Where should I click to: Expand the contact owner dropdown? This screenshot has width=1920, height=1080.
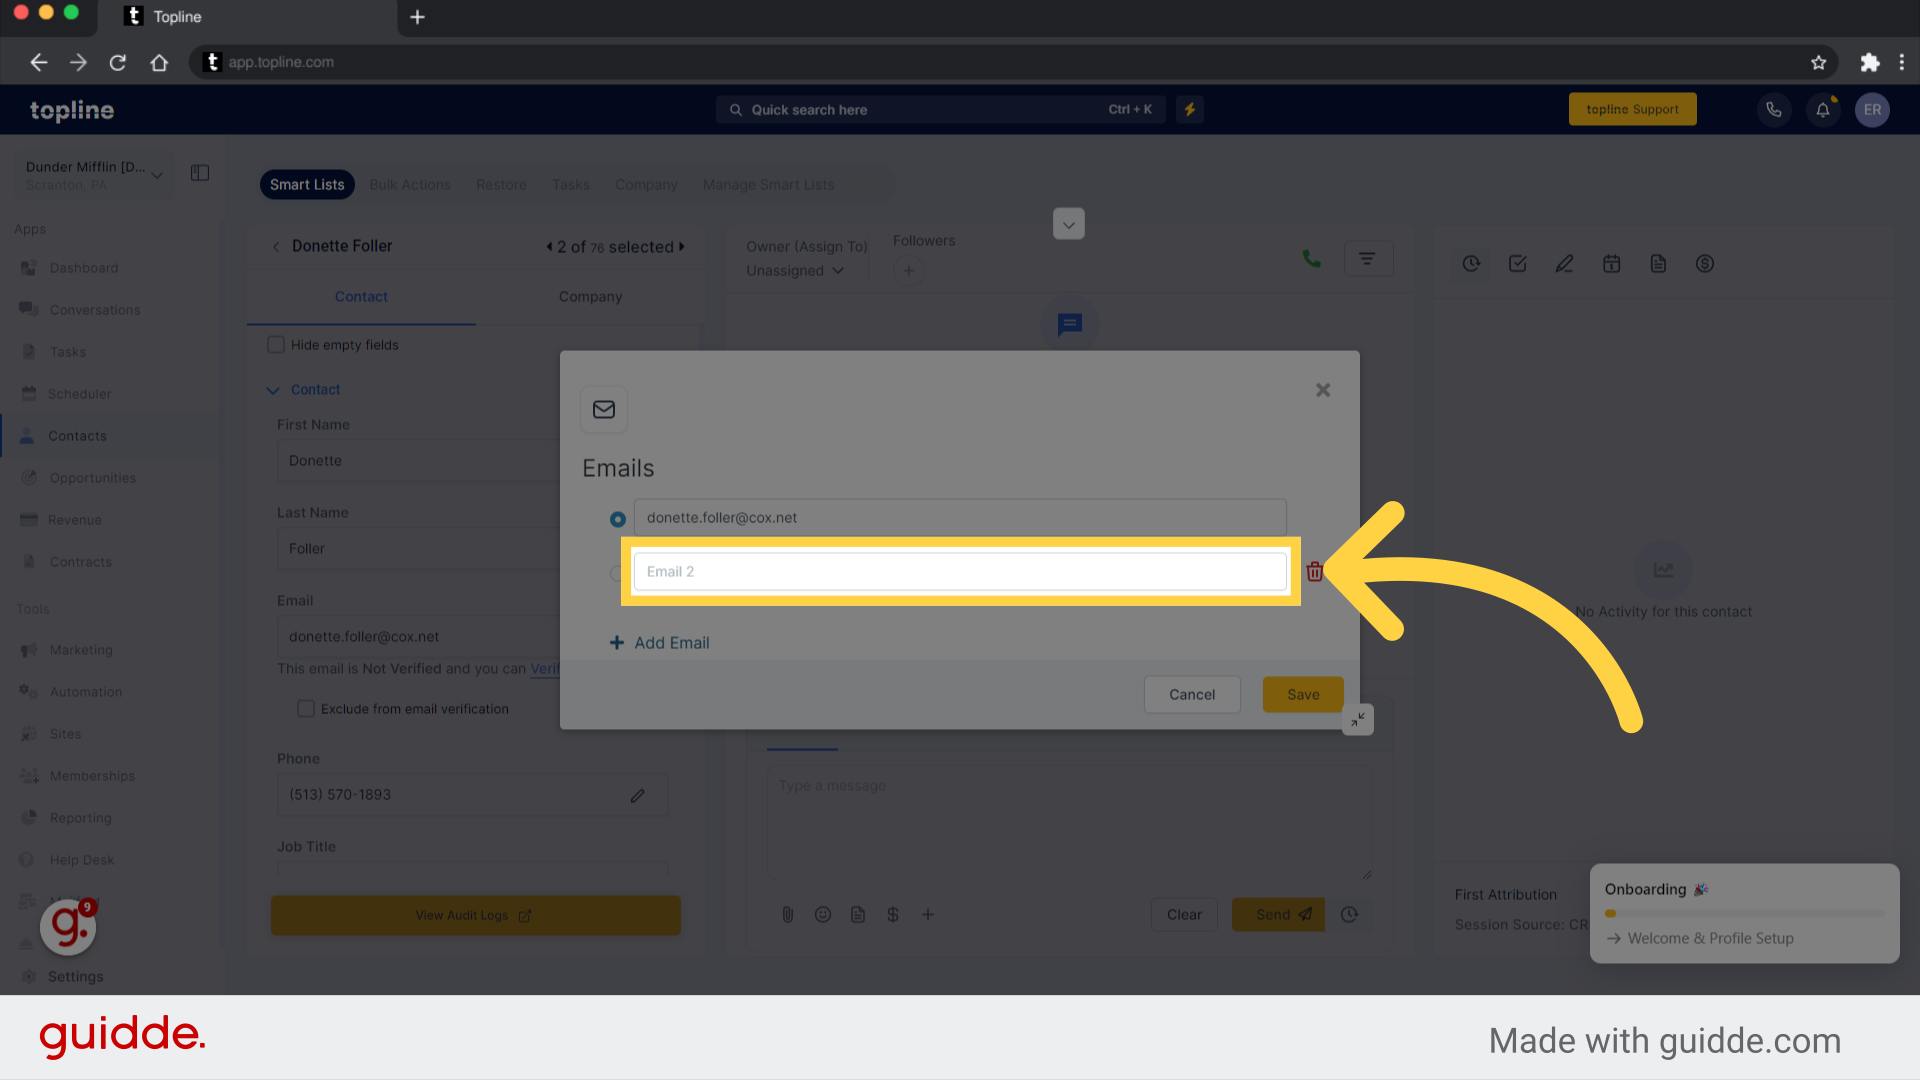(795, 270)
